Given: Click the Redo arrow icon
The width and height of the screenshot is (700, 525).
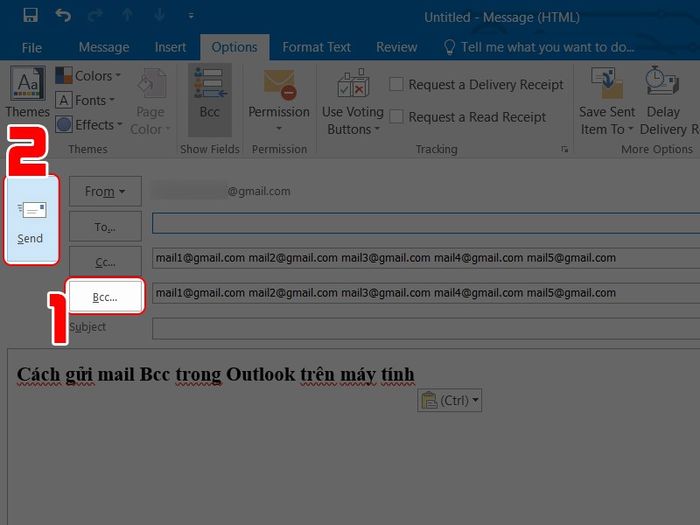Looking at the screenshot, I should 95,16.
